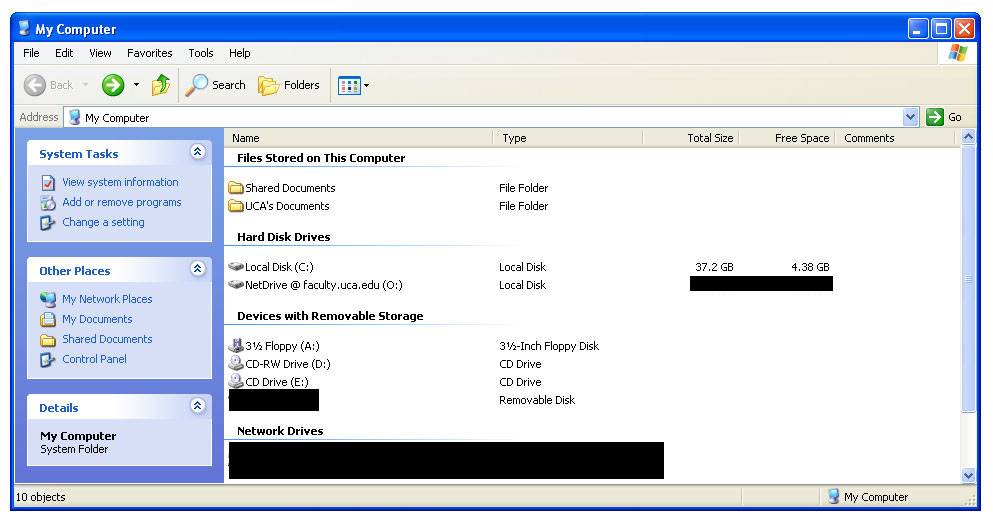Click the scrollbar up arrow
The height and width of the screenshot is (528, 993).
tap(968, 137)
